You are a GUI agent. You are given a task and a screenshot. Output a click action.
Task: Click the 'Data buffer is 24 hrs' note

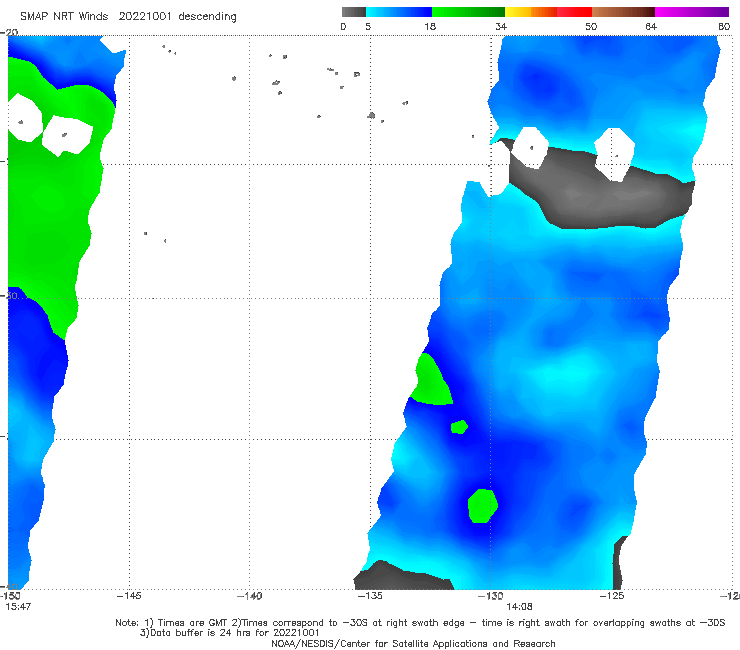229,633
